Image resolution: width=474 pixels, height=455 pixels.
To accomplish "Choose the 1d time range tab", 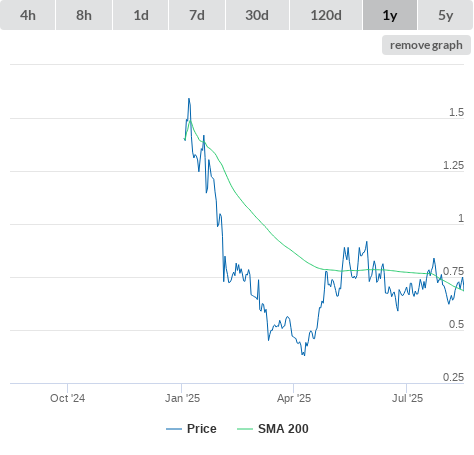I will coord(141,15).
